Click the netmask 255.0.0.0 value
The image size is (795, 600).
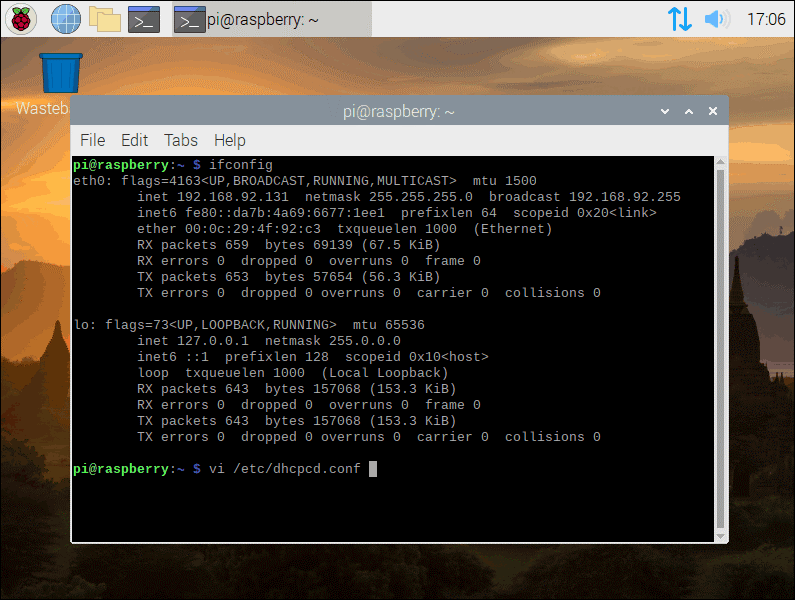tap(365, 341)
